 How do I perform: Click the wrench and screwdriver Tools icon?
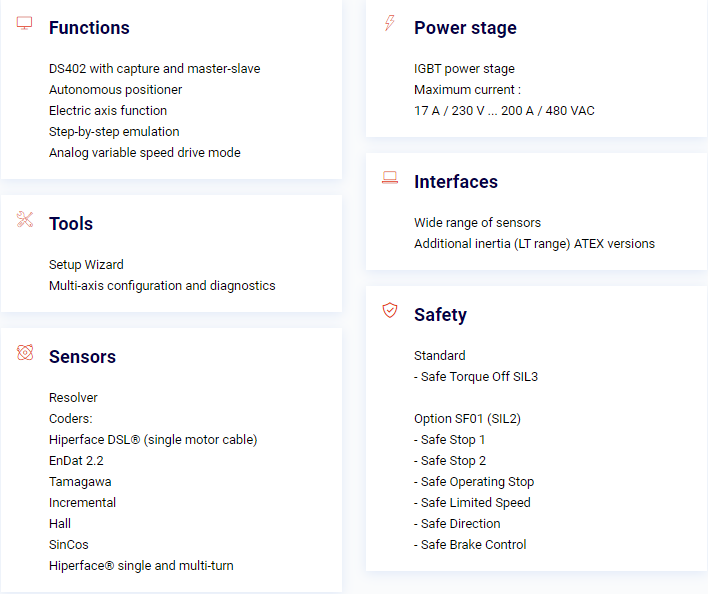tap(25, 219)
